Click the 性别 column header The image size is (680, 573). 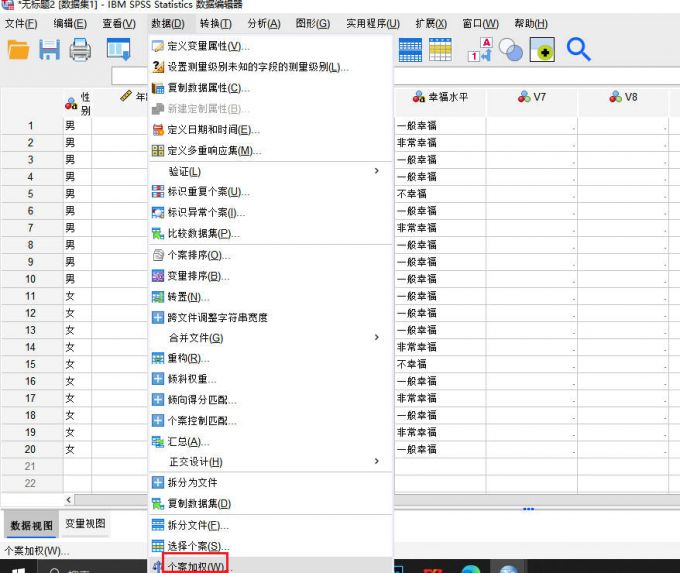pos(78,103)
